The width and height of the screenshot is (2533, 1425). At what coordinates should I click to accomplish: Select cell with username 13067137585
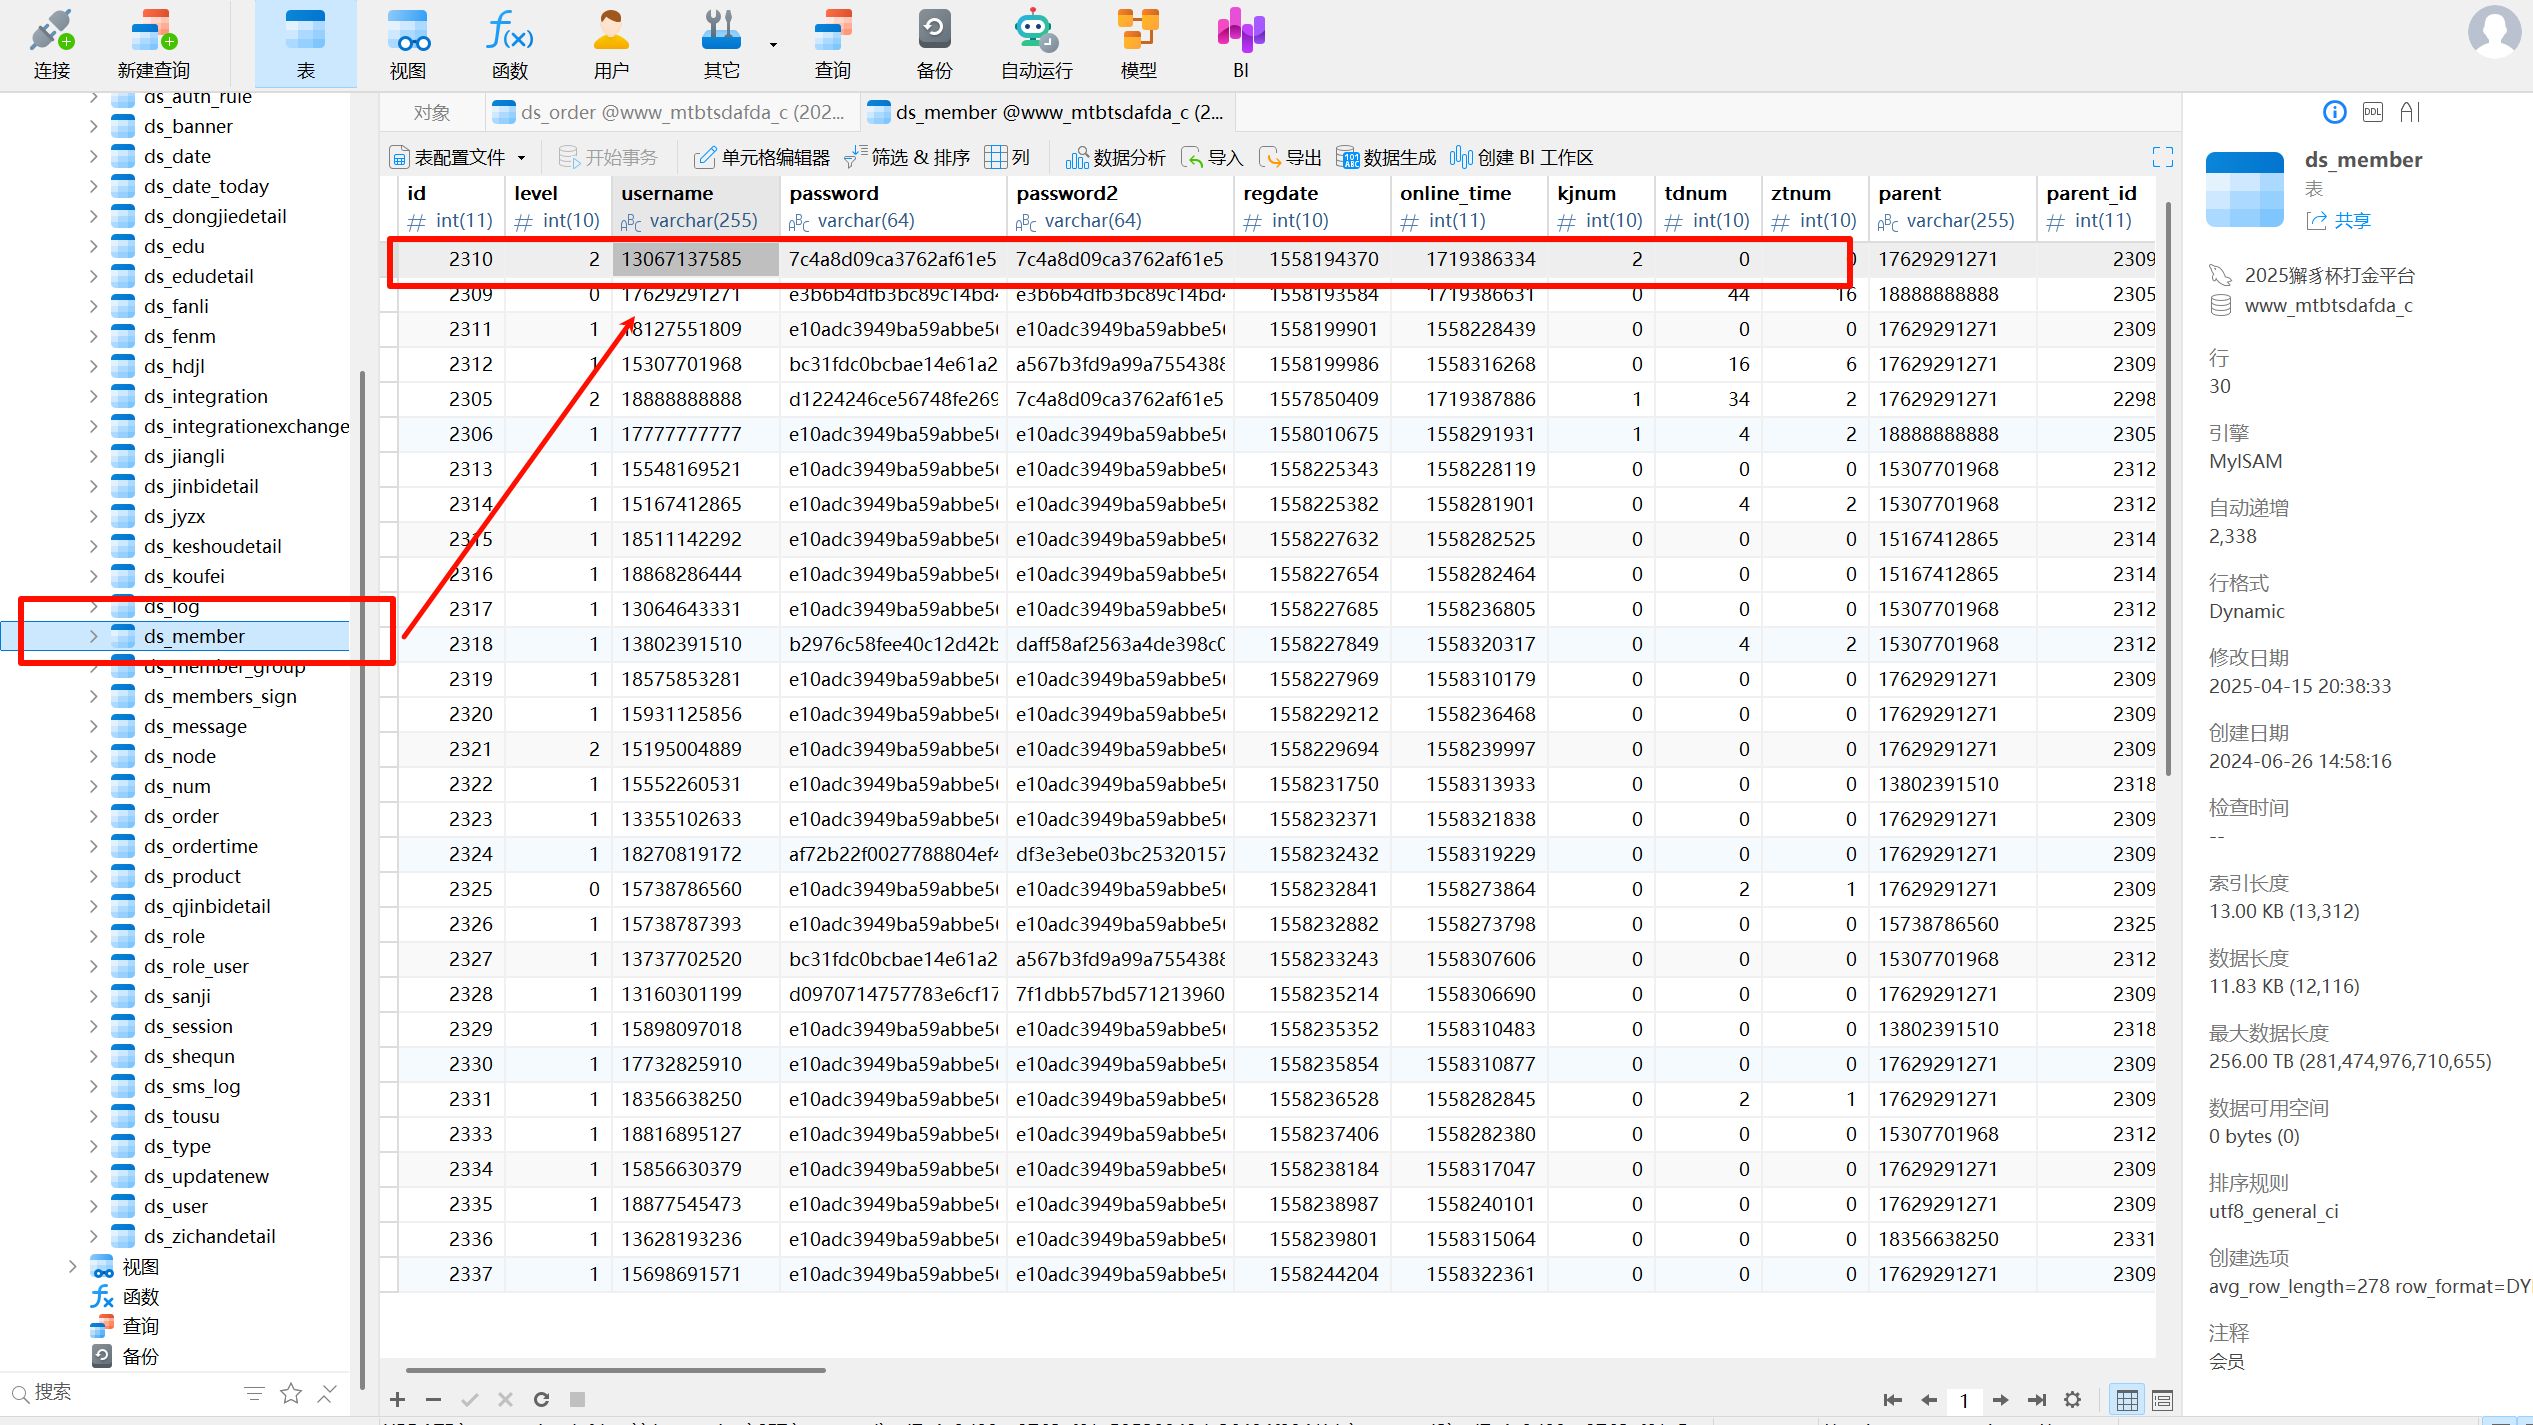click(695, 259)
